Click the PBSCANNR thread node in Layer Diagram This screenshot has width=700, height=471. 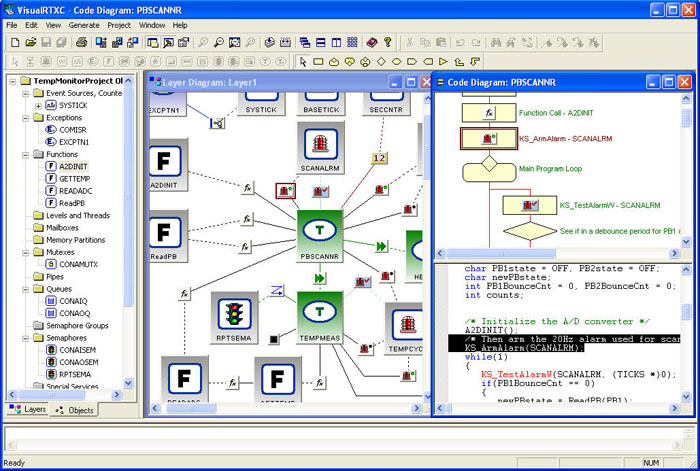click(320, 236)
